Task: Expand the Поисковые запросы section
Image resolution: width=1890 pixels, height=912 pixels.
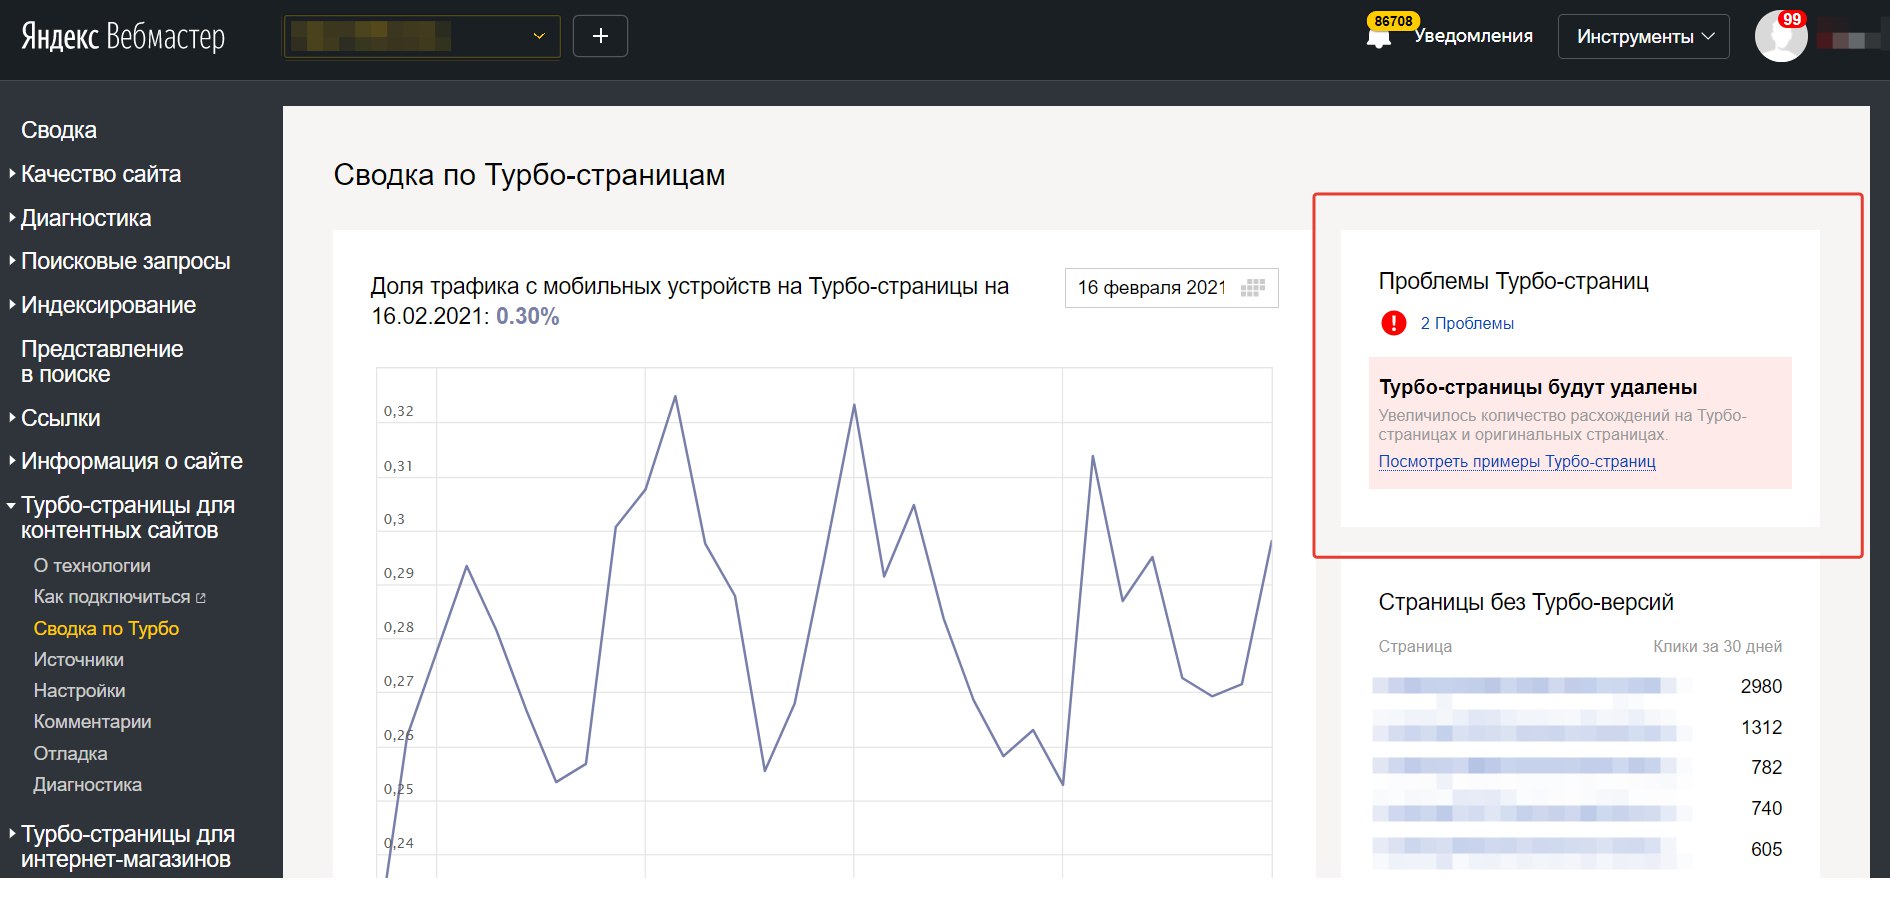Action: (126, 261)
